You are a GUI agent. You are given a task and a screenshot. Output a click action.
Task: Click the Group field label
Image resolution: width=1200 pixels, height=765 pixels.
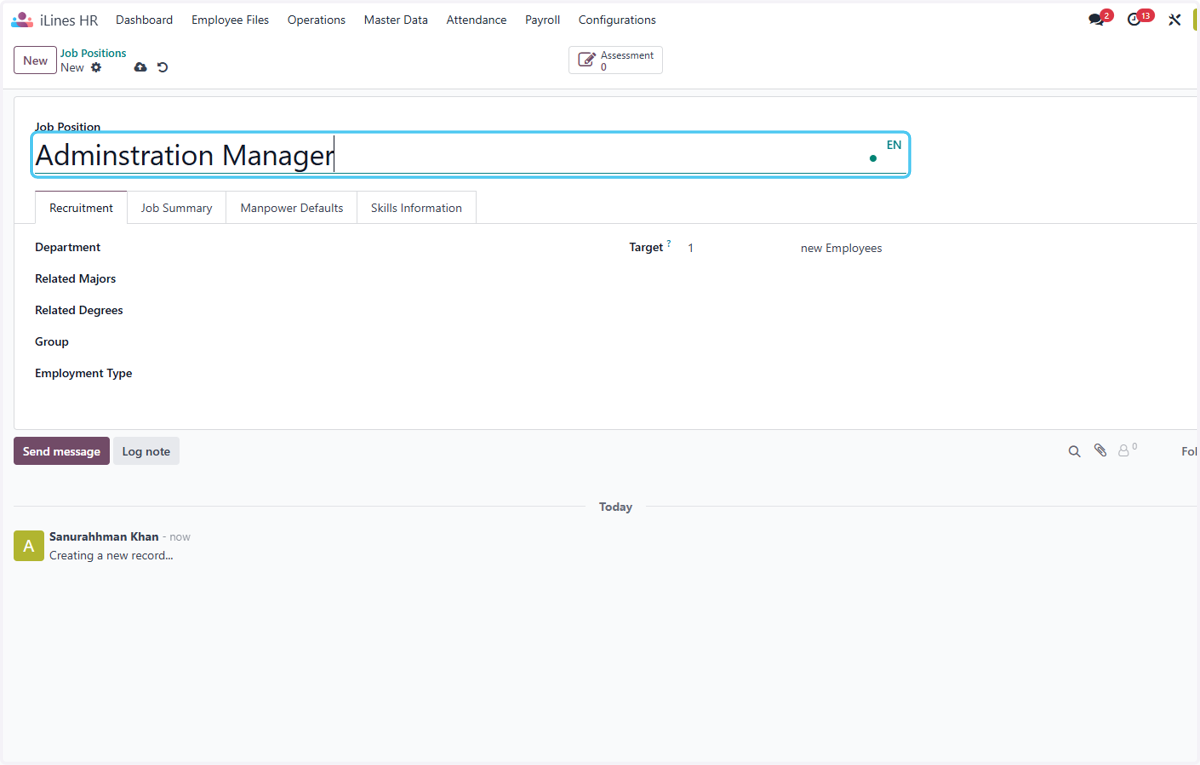pyautogui.click(x=52, y=342)
